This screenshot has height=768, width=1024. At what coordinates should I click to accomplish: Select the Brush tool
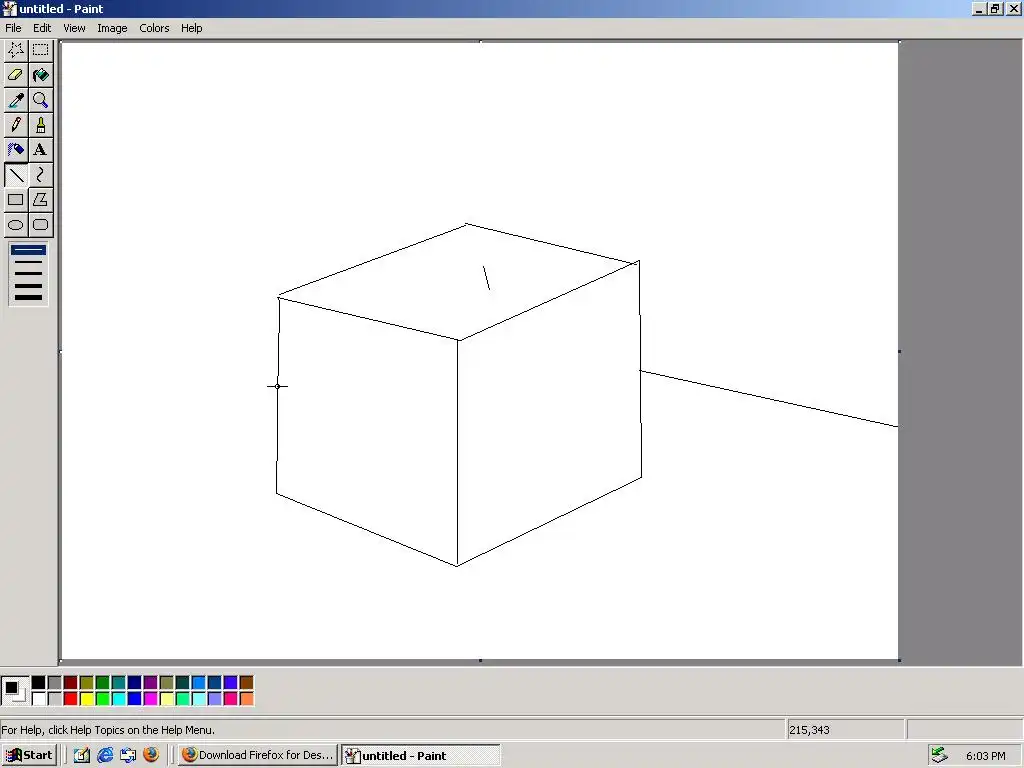click(x=40, y=125)
